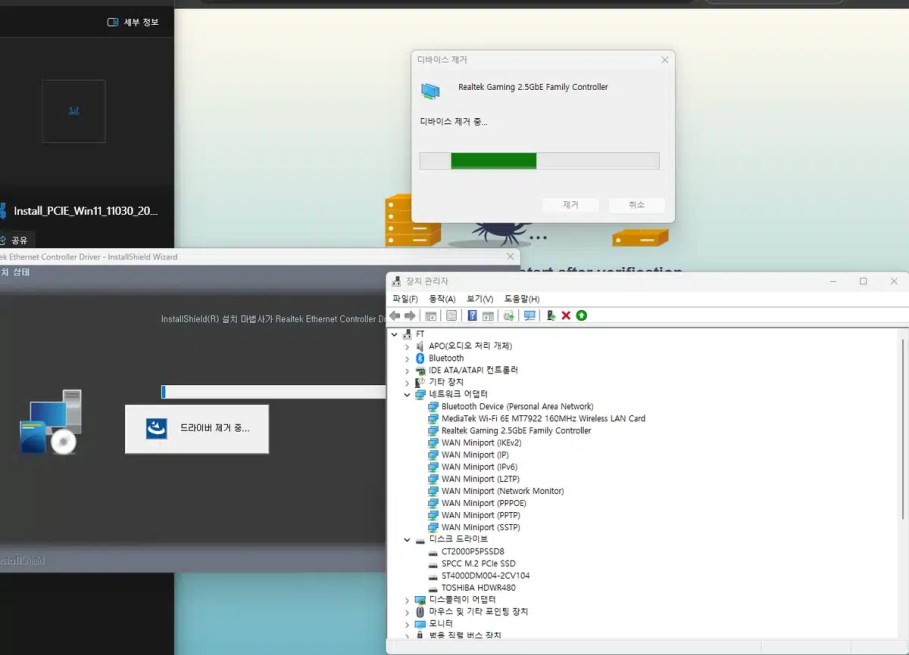Click Device Manager title bar icon
909x655 pixels.
pyautogui.click(x=397, y=281)
